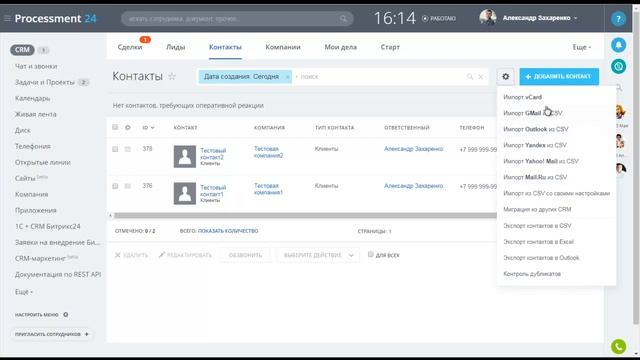This screenshot has height=360, width=640.
Task: Click the Добавить контакт button
Action: point(559,76)
